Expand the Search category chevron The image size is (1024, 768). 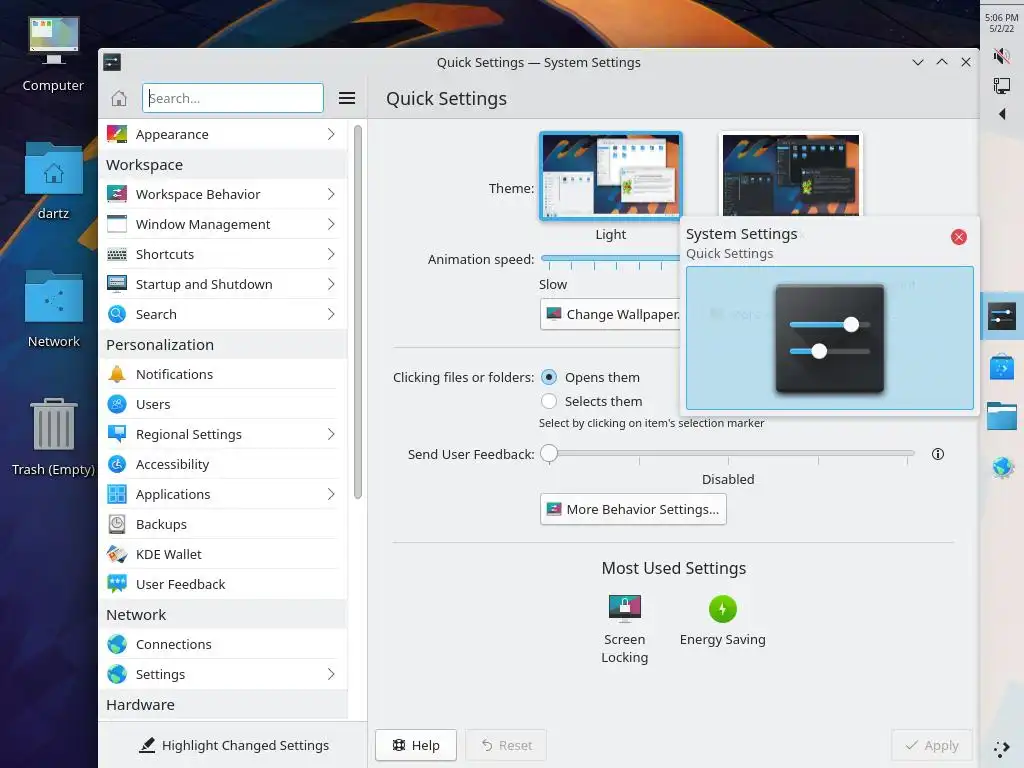[x=331, y=314]
